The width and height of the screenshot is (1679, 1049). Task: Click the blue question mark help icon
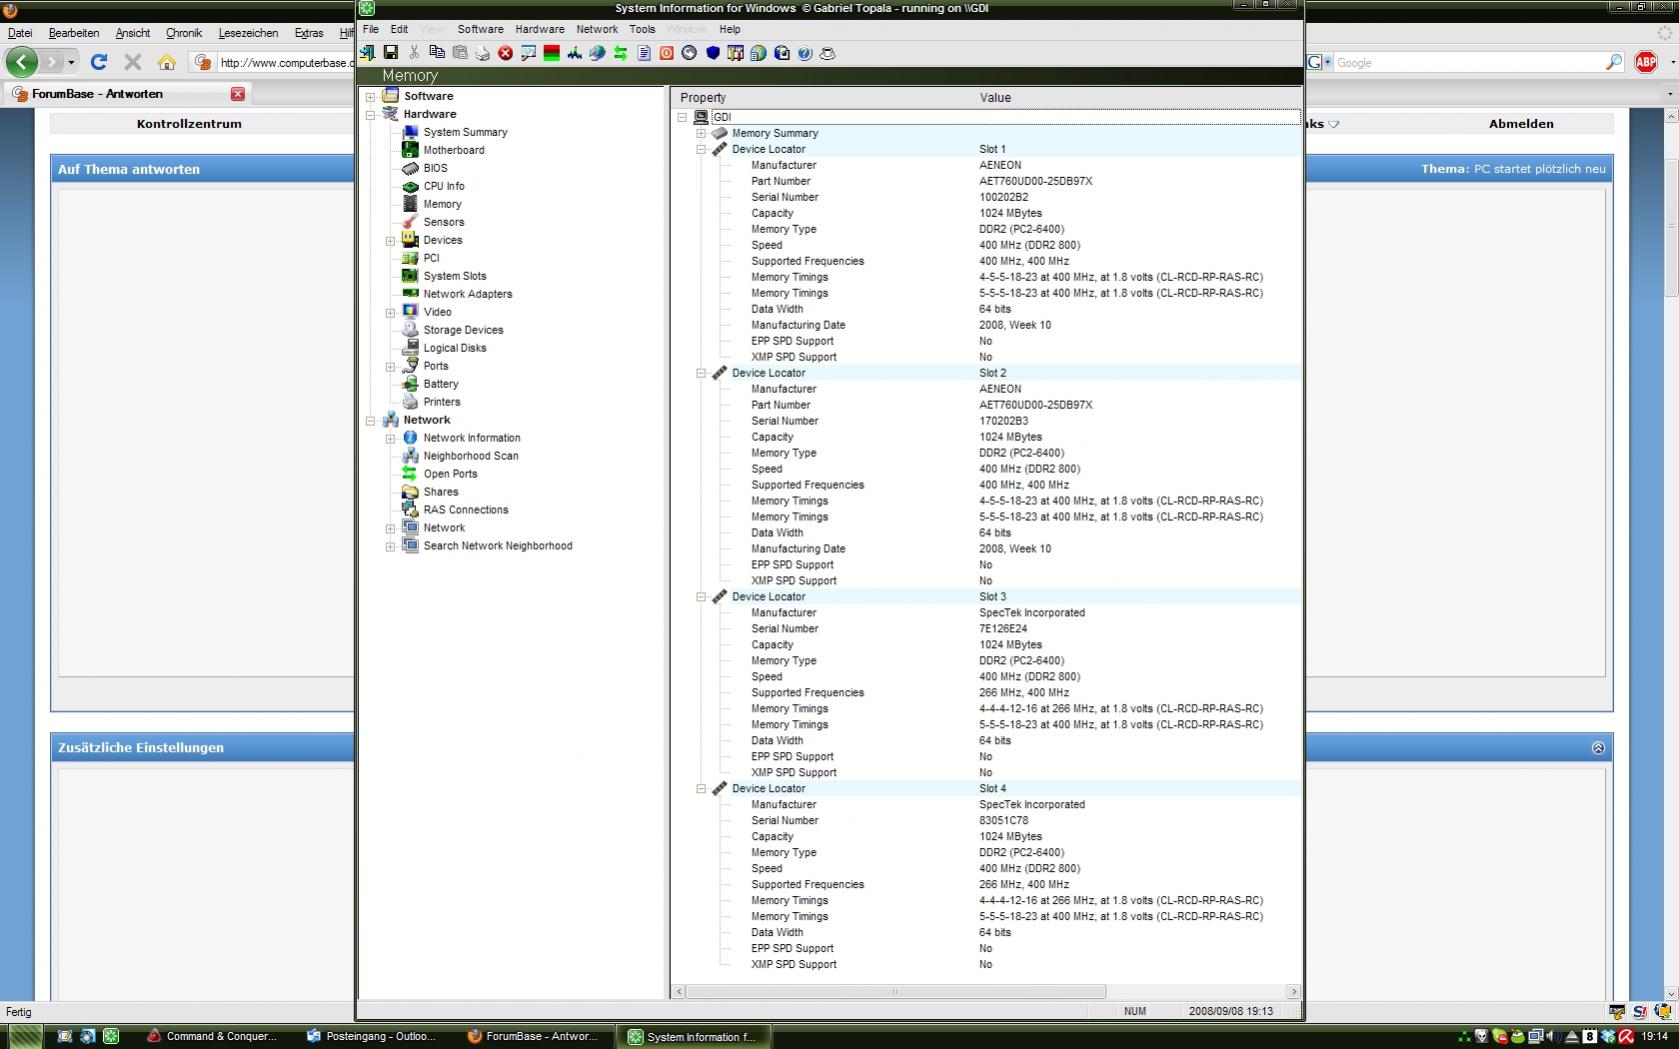[805, 53]
